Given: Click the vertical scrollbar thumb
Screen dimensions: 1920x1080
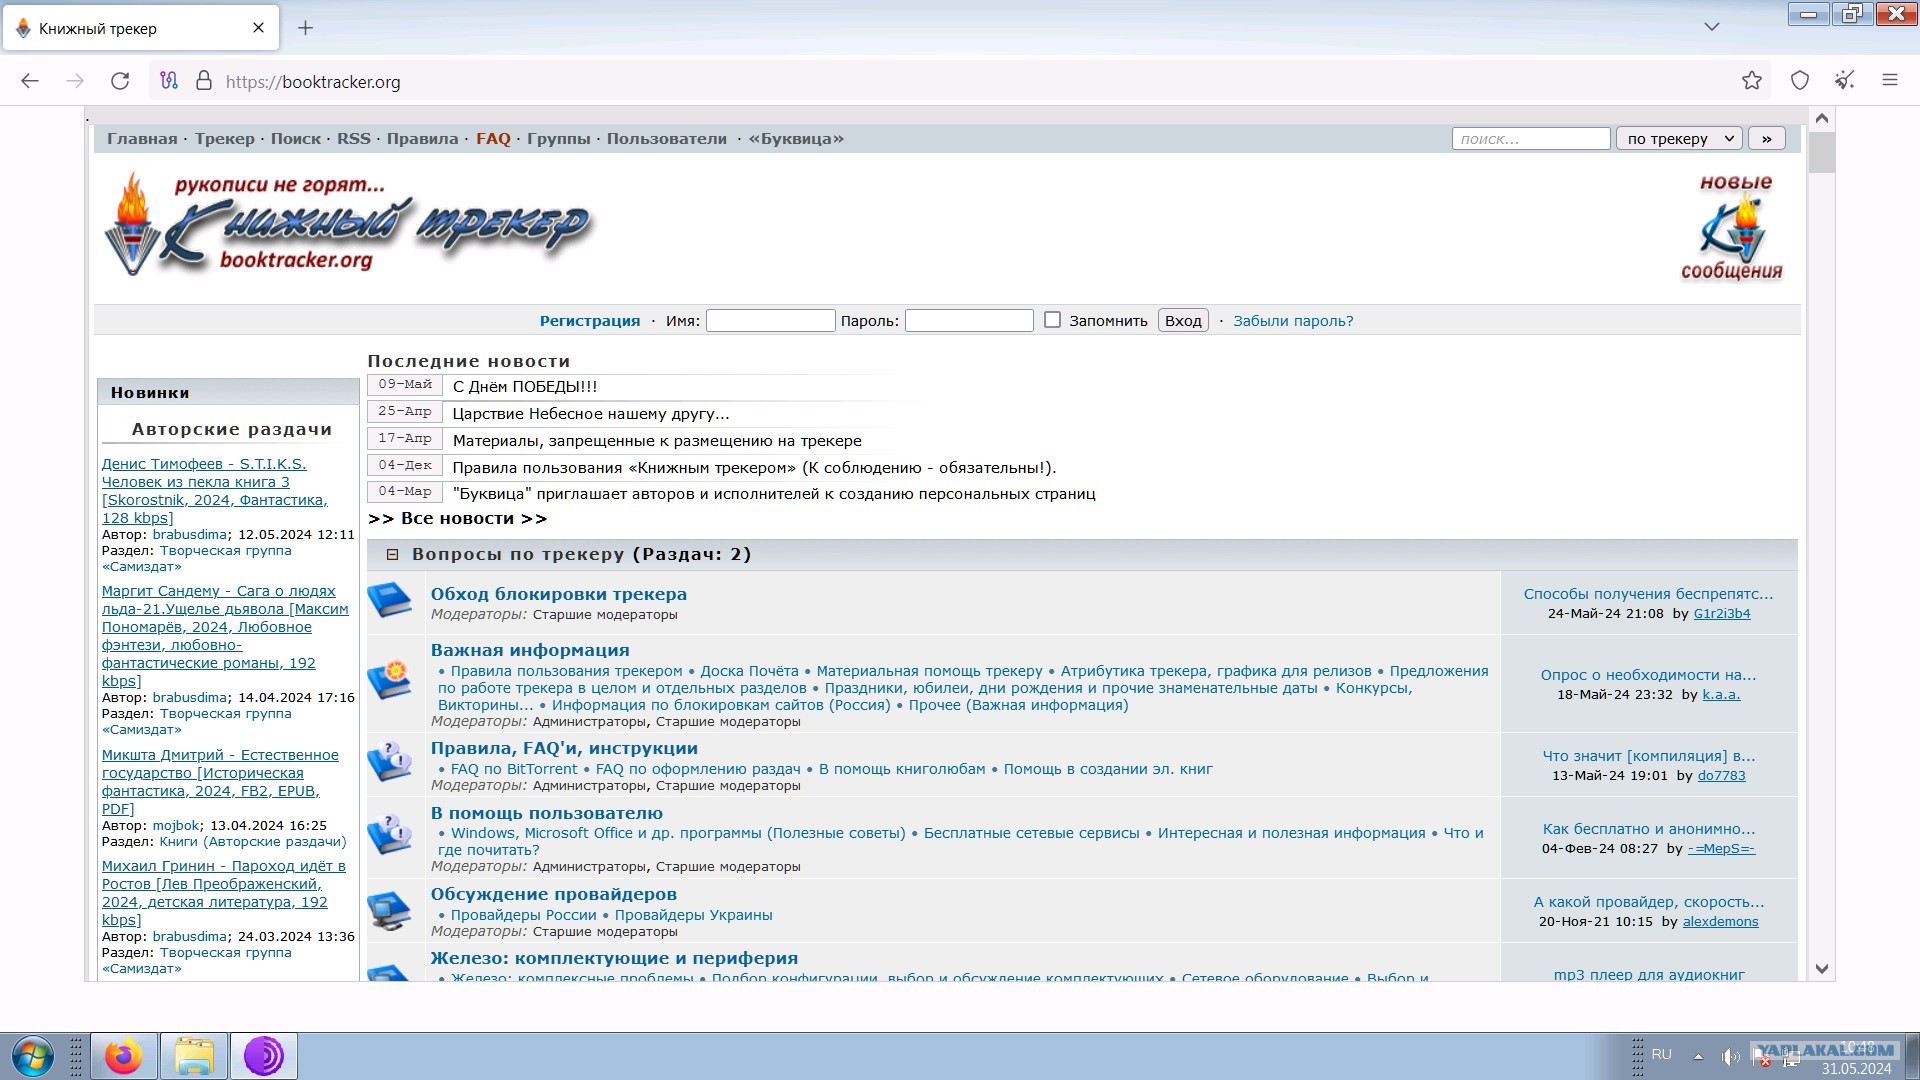Looking at the screenshot, I should (1822, 152).
